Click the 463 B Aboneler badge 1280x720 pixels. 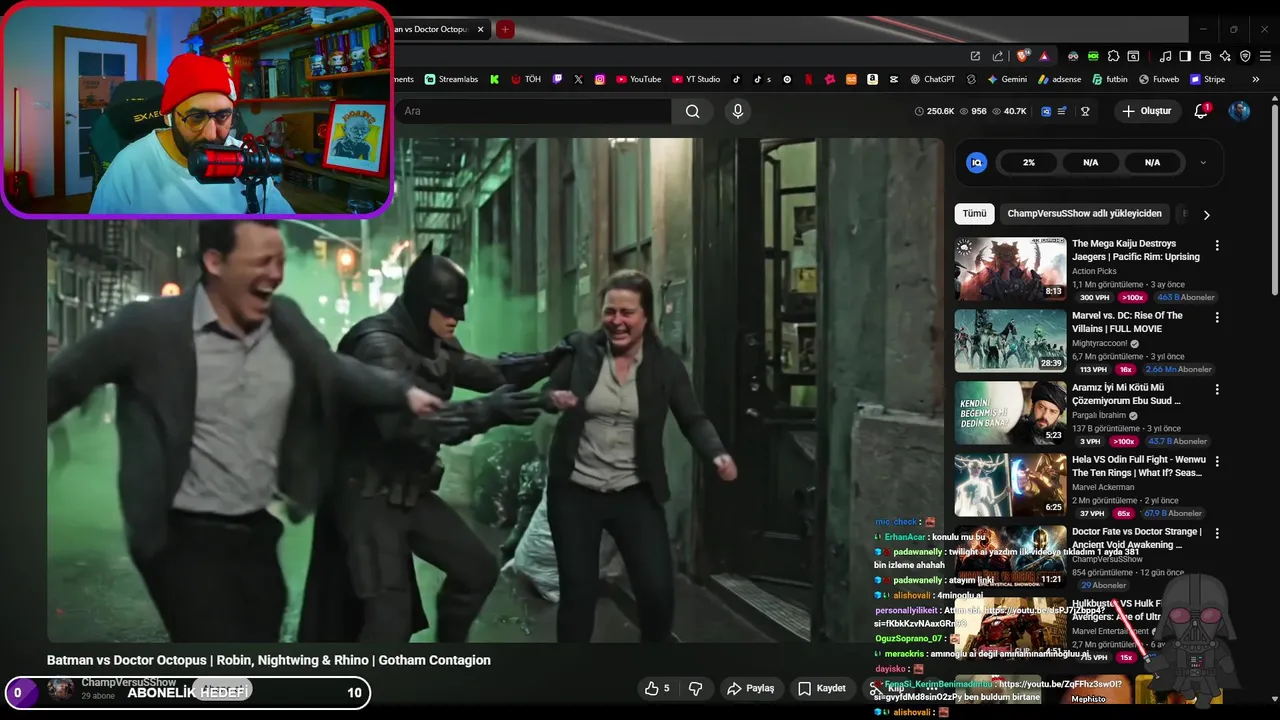(x=1185, y=297)
